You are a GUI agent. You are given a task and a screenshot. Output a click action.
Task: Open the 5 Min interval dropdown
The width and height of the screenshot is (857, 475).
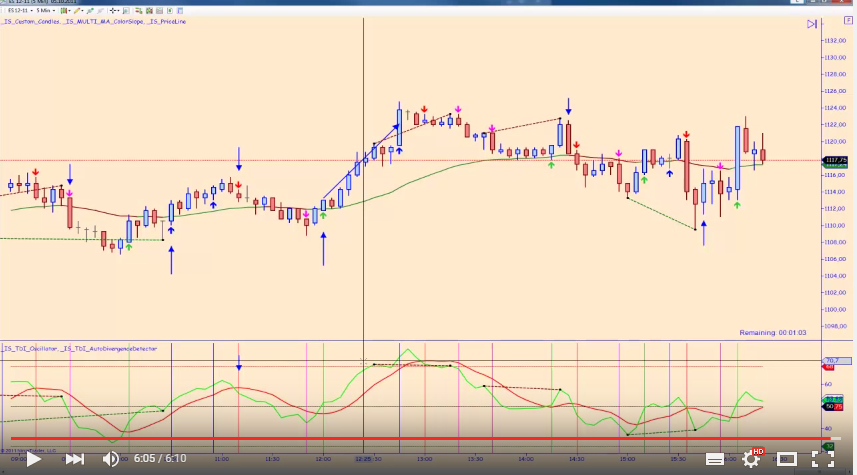[x=45, y=10]
